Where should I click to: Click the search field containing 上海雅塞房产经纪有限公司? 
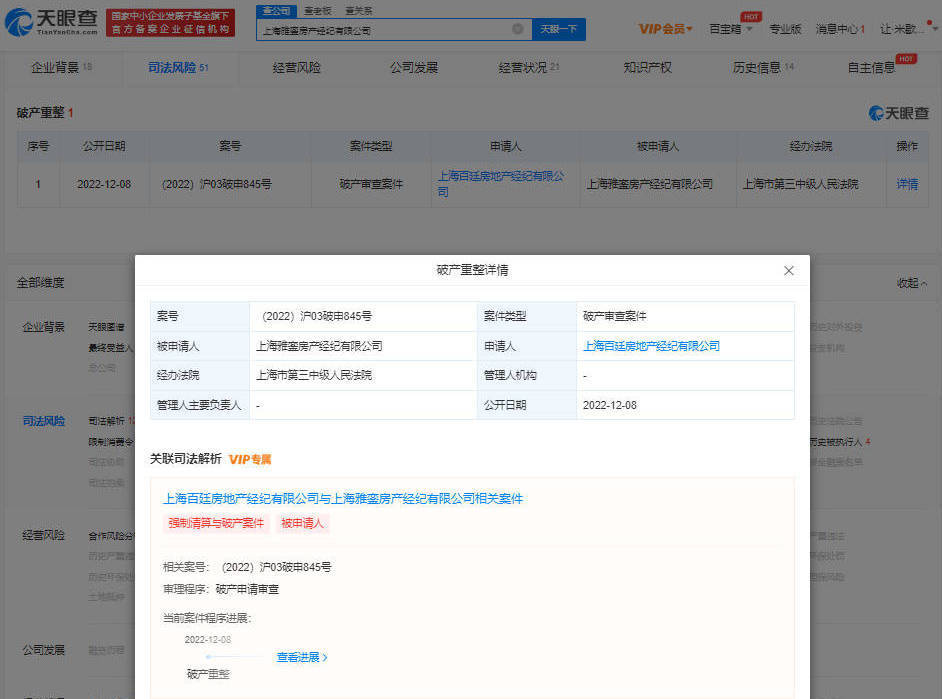[394, 29]
